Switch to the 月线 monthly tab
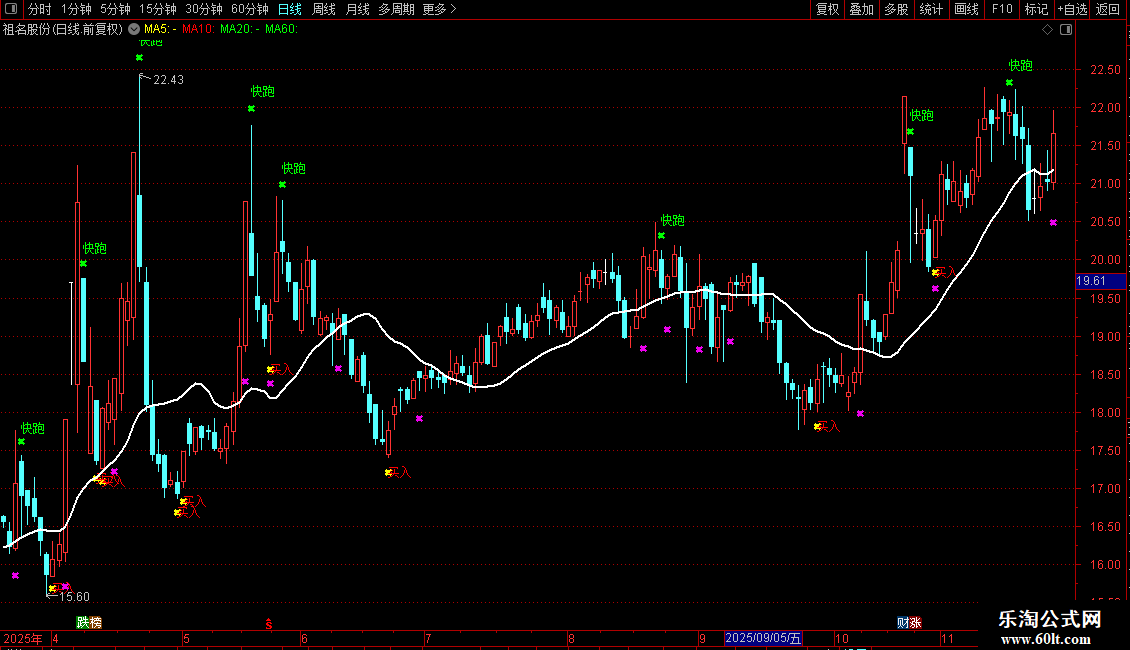Image resolution: width=1130 pixels, height=650 pixels. tap(357, 9)
